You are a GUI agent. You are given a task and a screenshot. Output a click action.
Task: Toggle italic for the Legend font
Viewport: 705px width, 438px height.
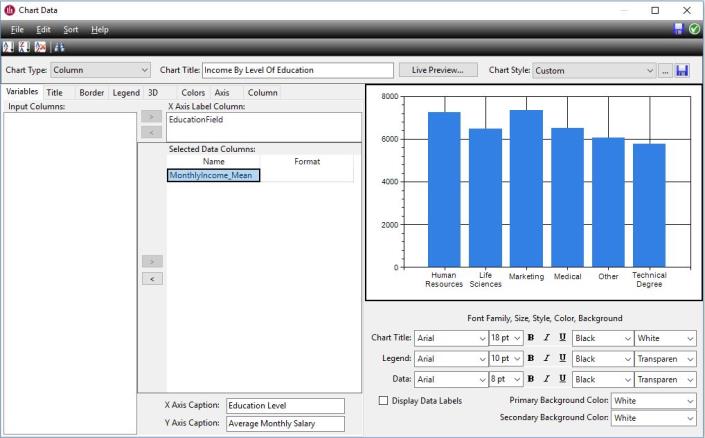click(545, 359)
